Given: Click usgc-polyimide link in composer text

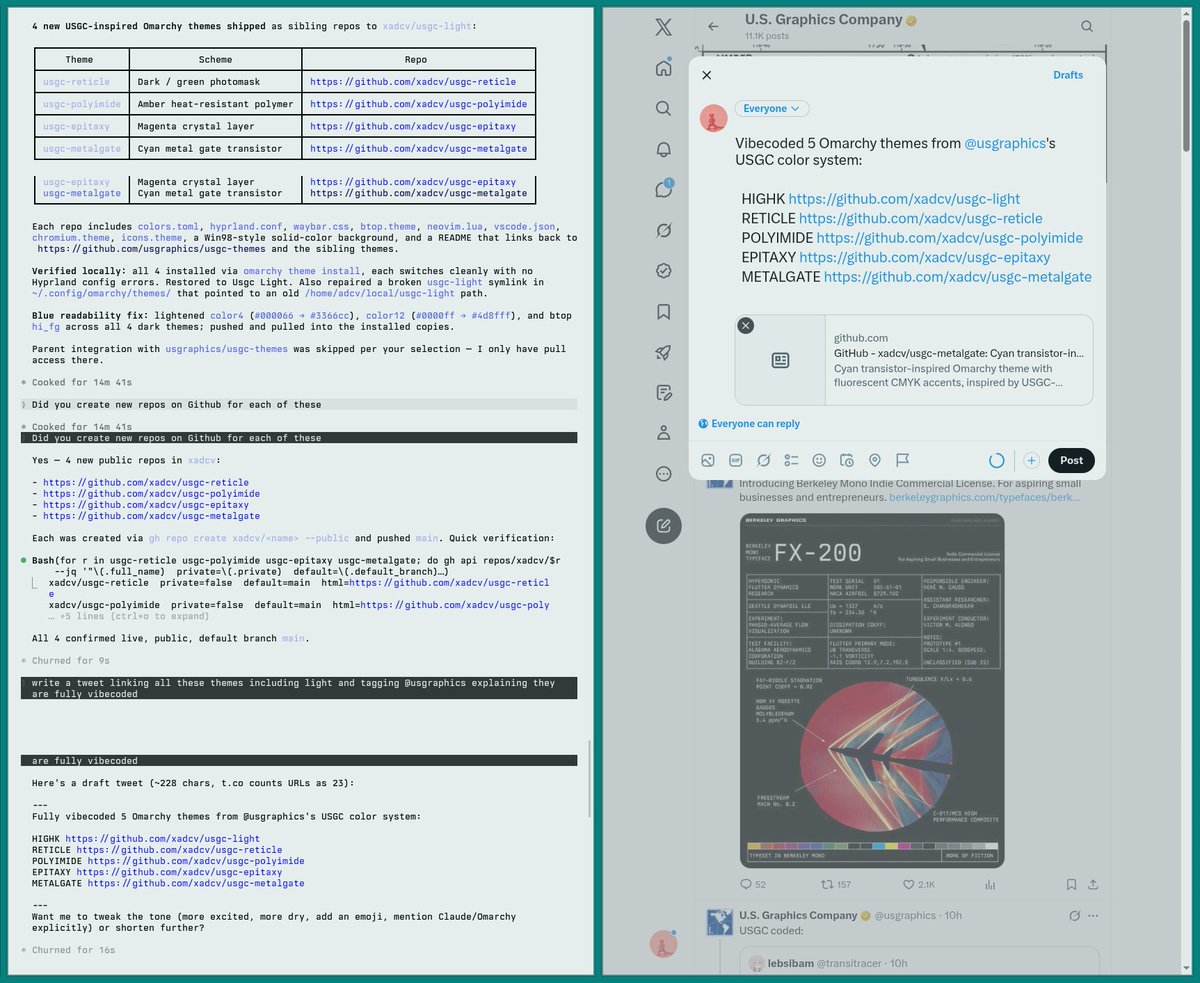Looking at the screenshot, I should (x=949, y=238).
